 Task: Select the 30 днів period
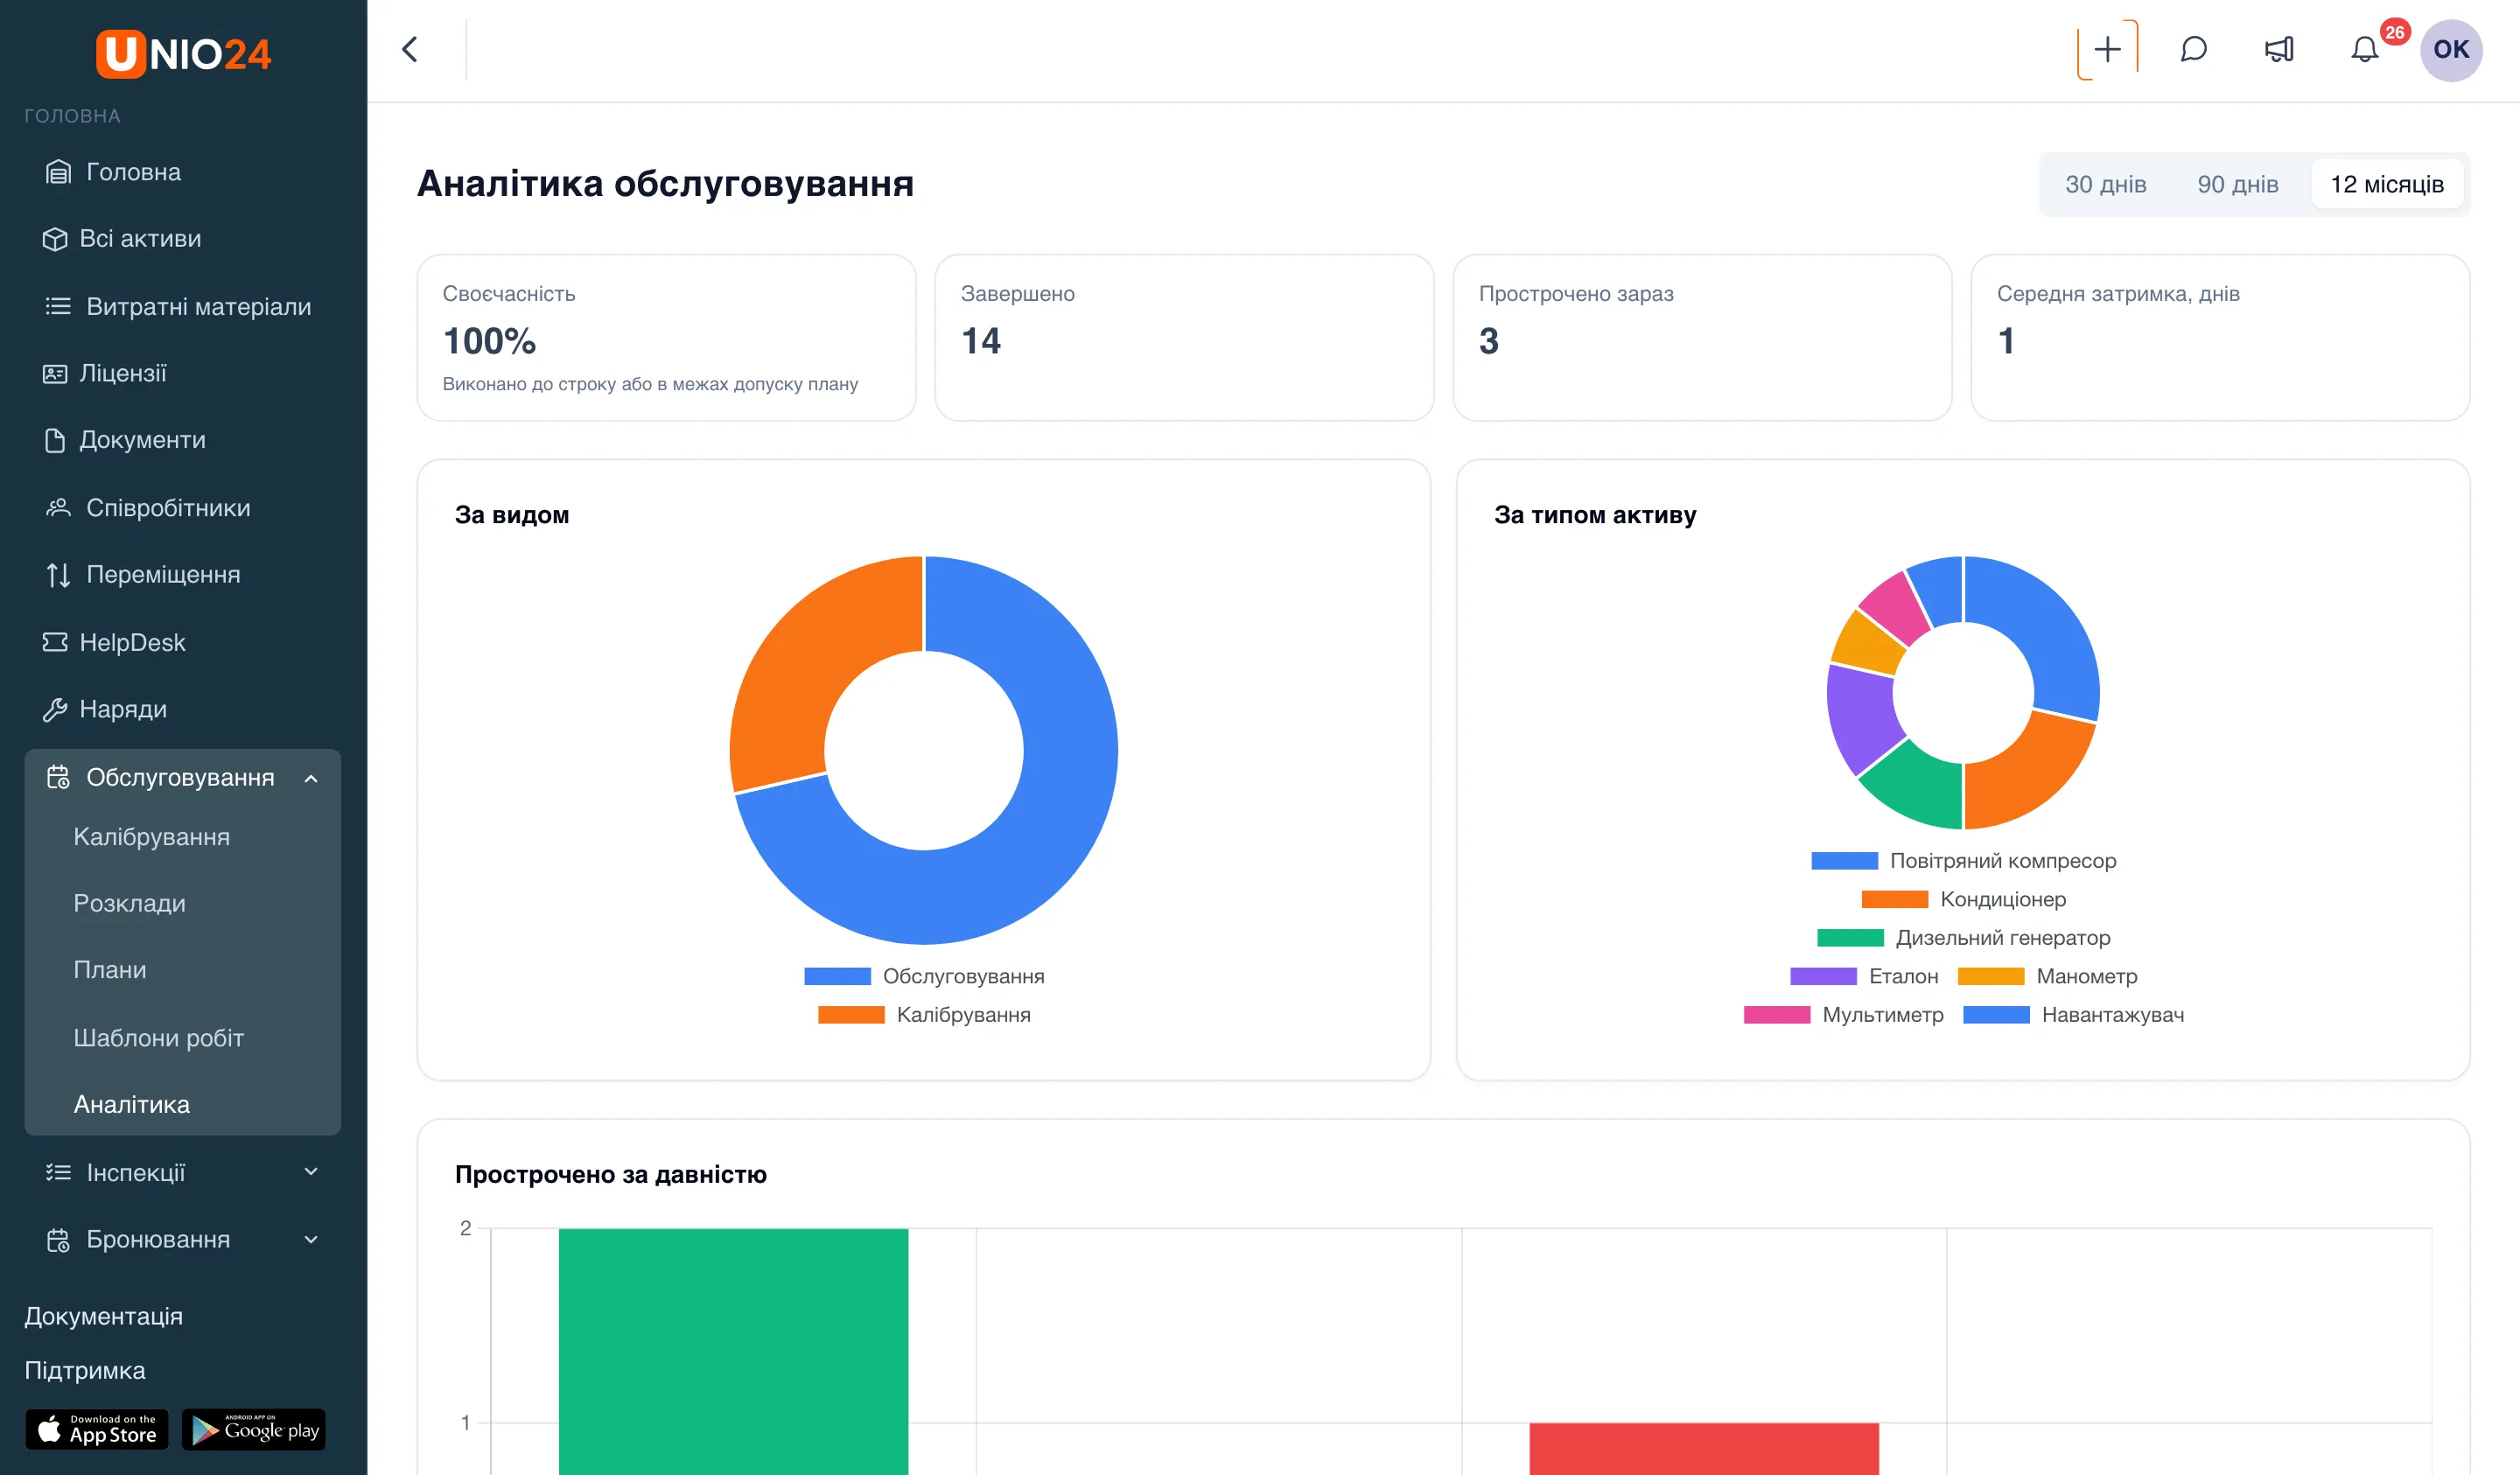(x=2105, y=184)
